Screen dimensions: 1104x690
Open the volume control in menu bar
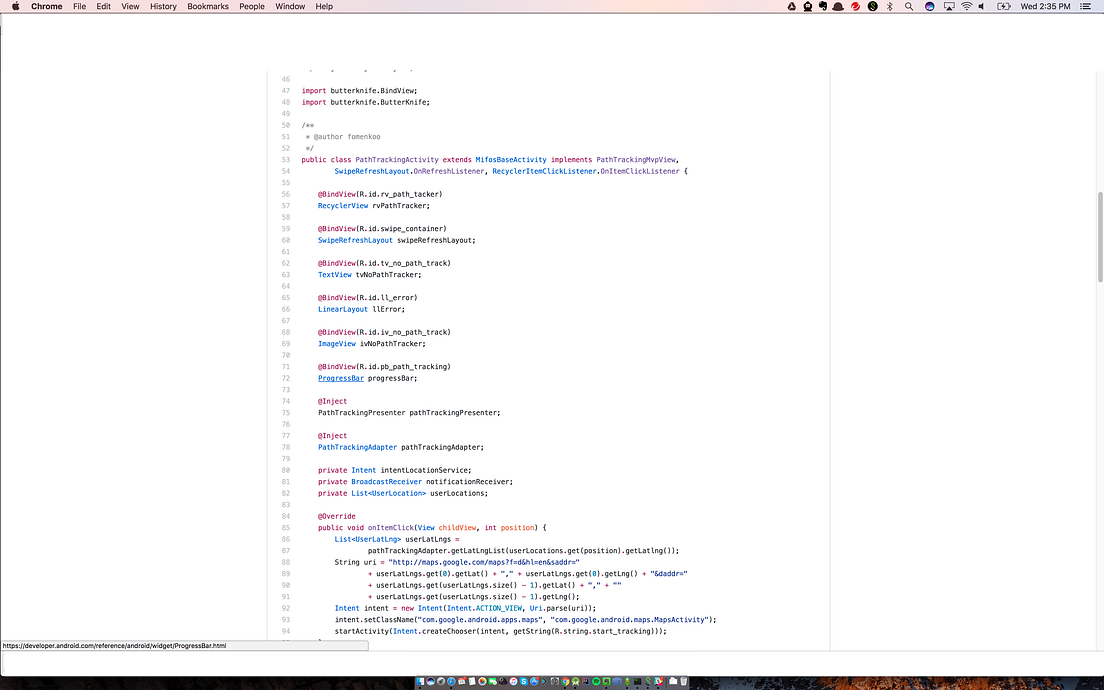point(981,6)
